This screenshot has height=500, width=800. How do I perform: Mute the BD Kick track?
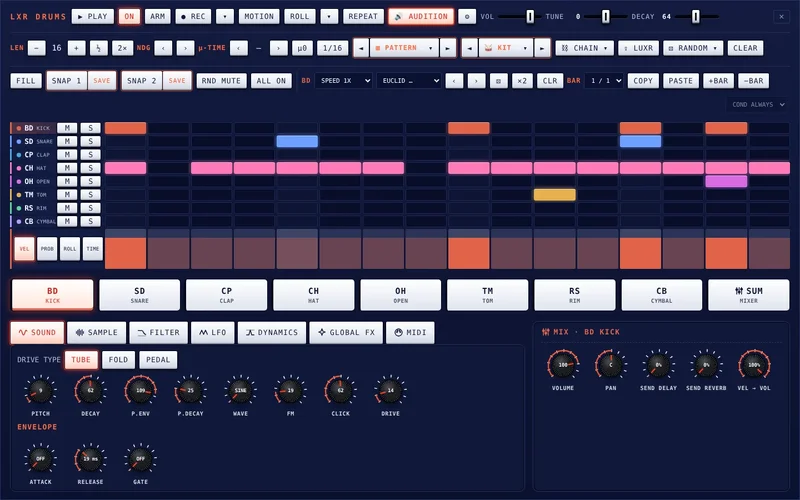pos(67,128)
